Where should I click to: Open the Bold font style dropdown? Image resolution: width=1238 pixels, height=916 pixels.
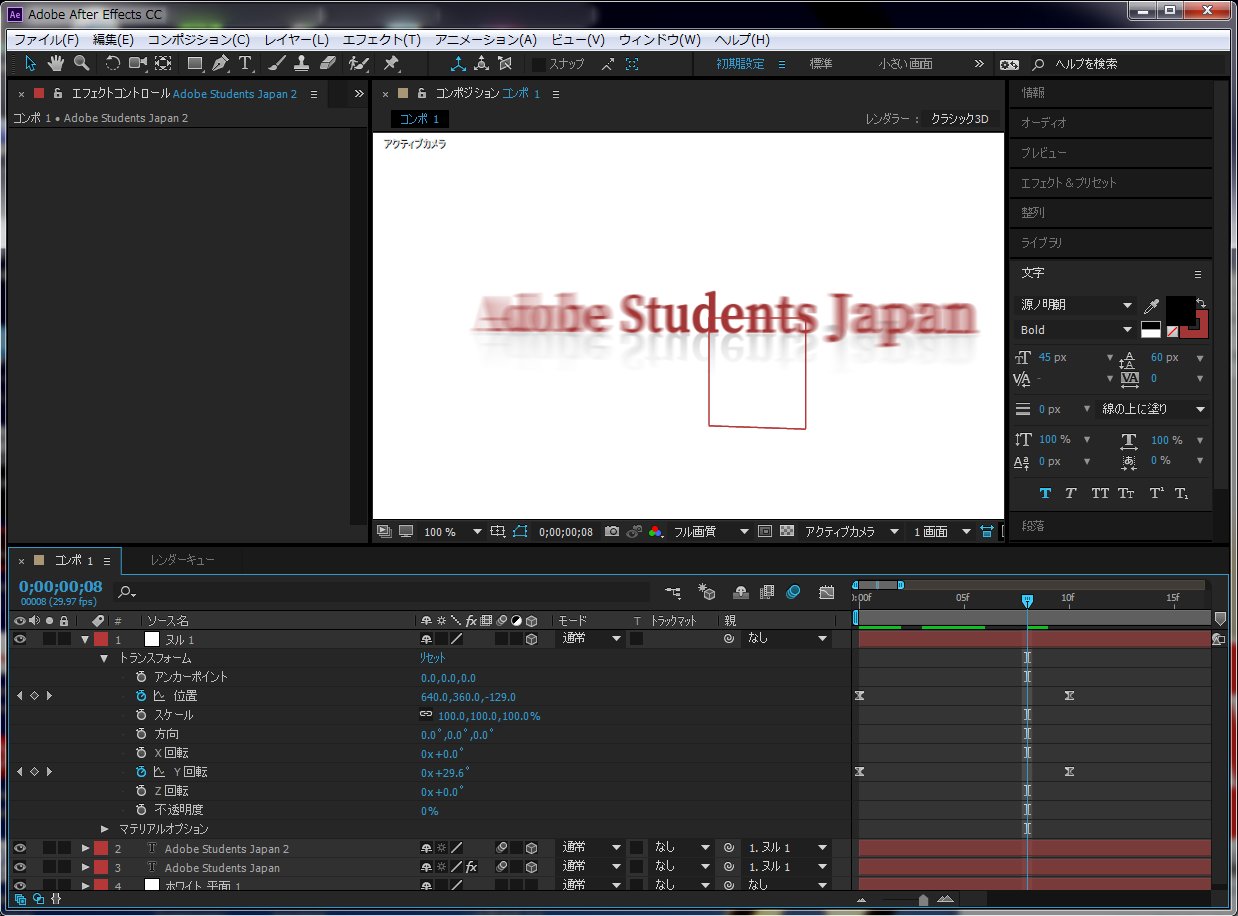click(x=1076, y=330)
